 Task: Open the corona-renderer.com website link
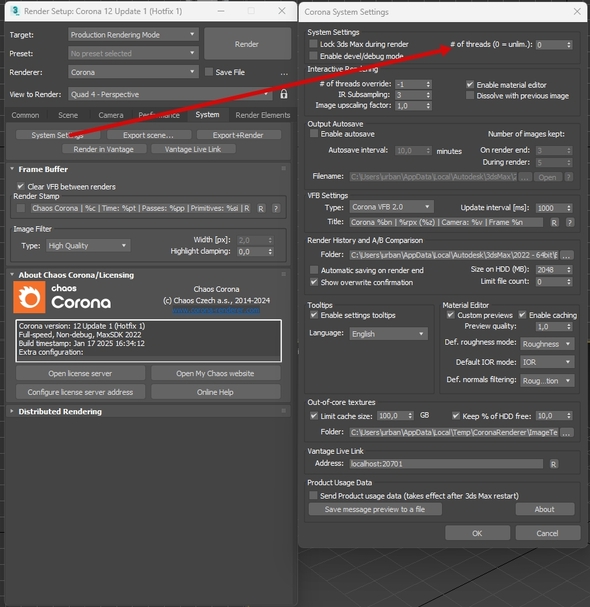pos(216,310)
